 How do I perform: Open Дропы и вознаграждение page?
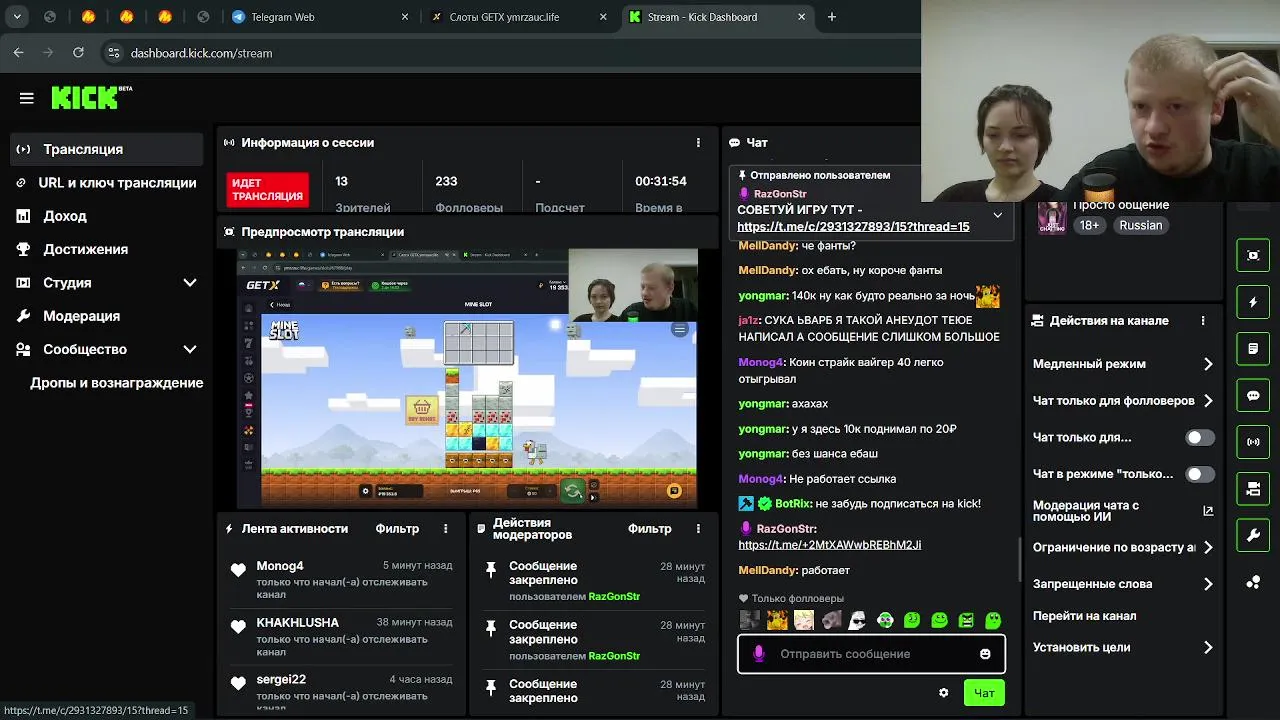point(116,383)
